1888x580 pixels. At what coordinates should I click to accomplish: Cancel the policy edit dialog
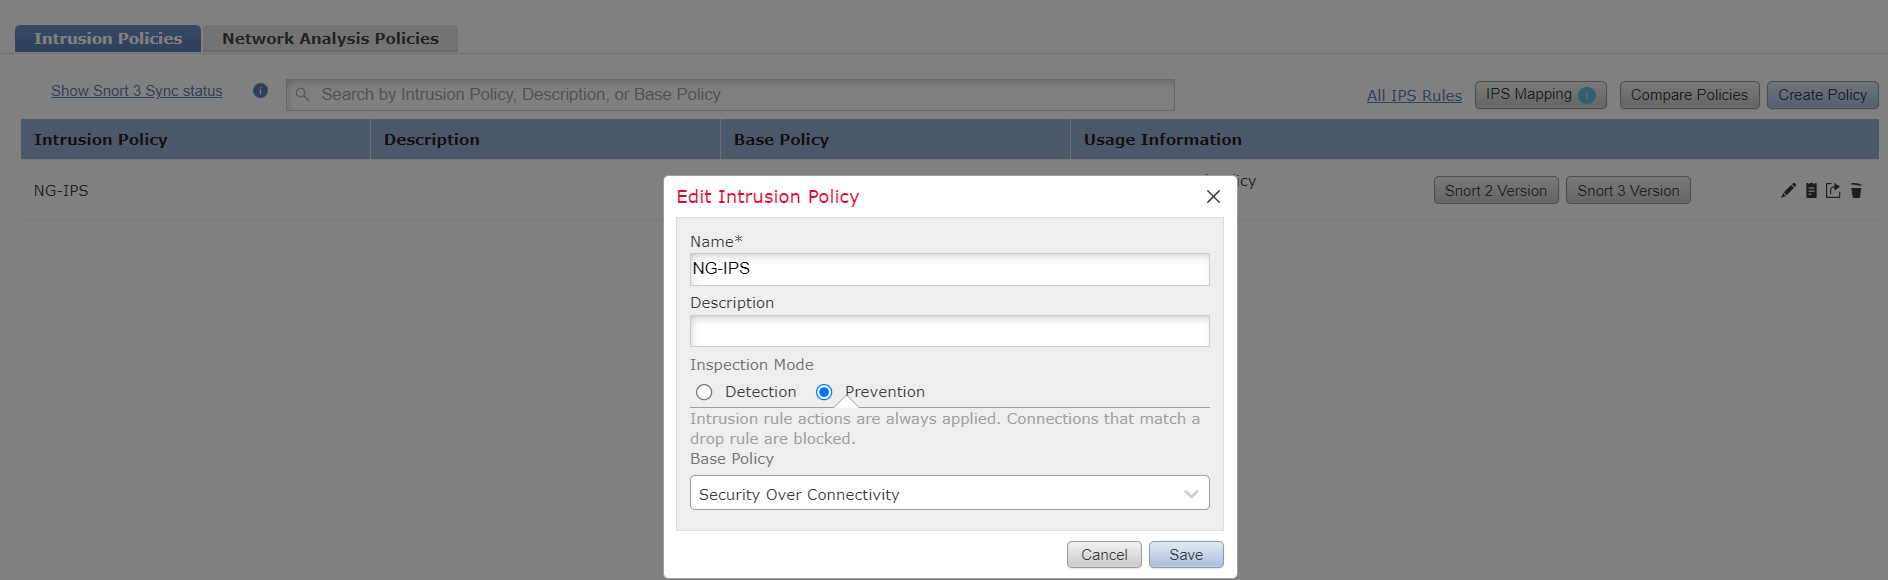click(x=1103, y=555)
